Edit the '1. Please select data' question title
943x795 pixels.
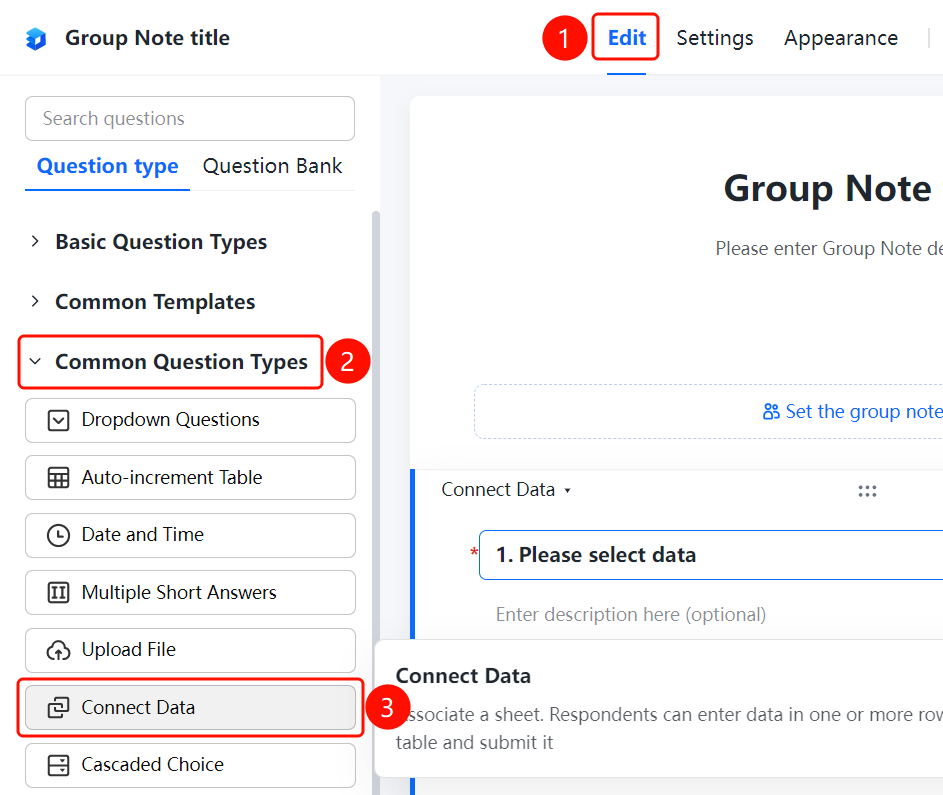711,555
